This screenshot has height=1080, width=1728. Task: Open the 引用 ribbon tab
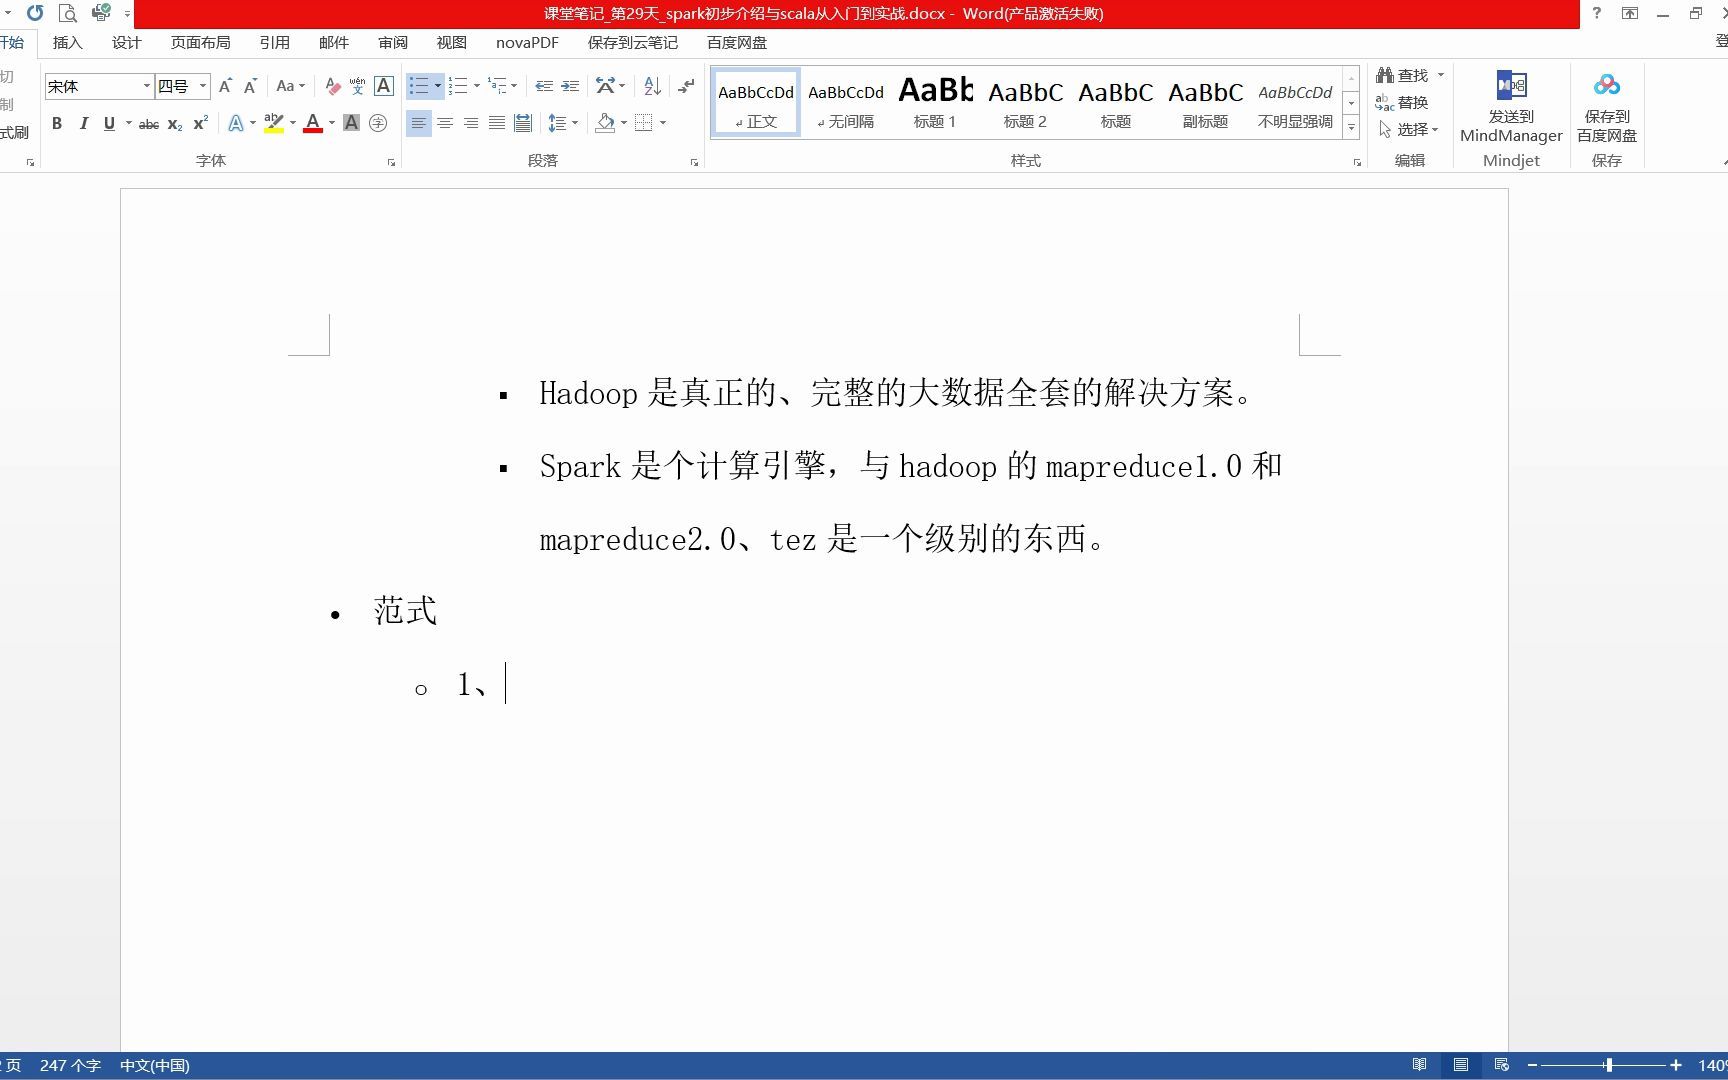click(x=274, y=42)
